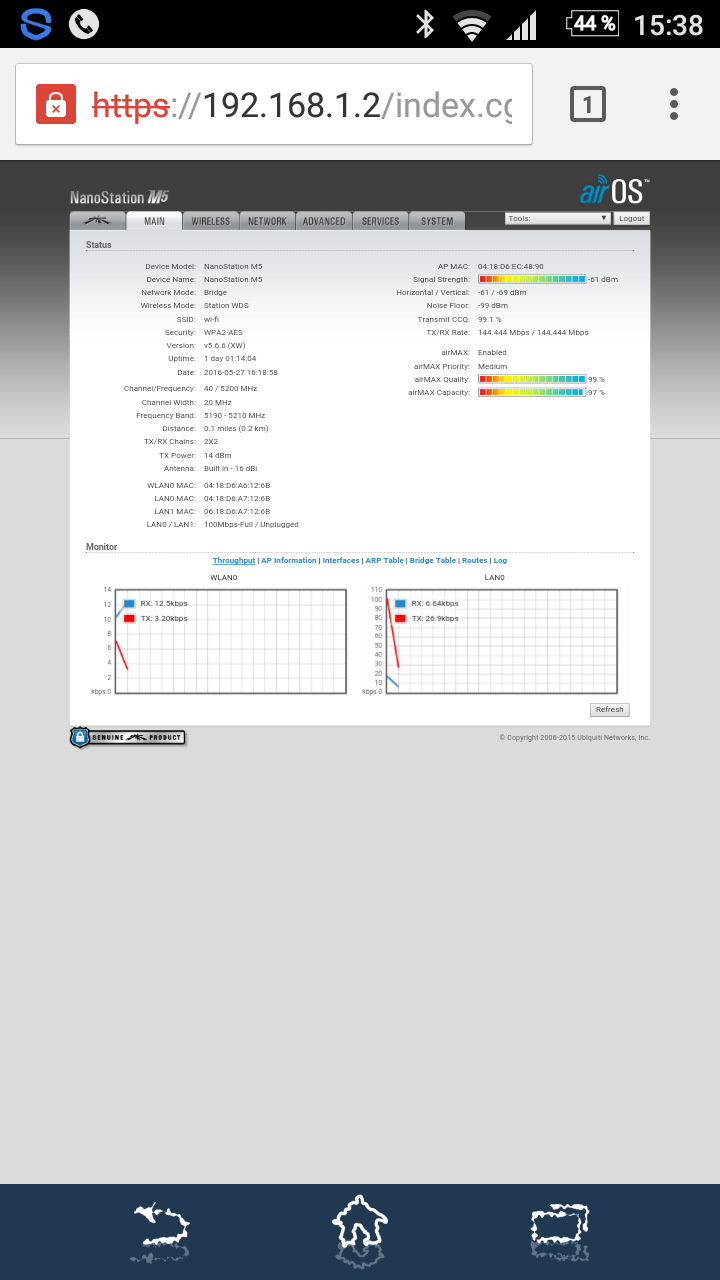View the ARP Table
Screen dimensions: 720x1280
[384, 561]
